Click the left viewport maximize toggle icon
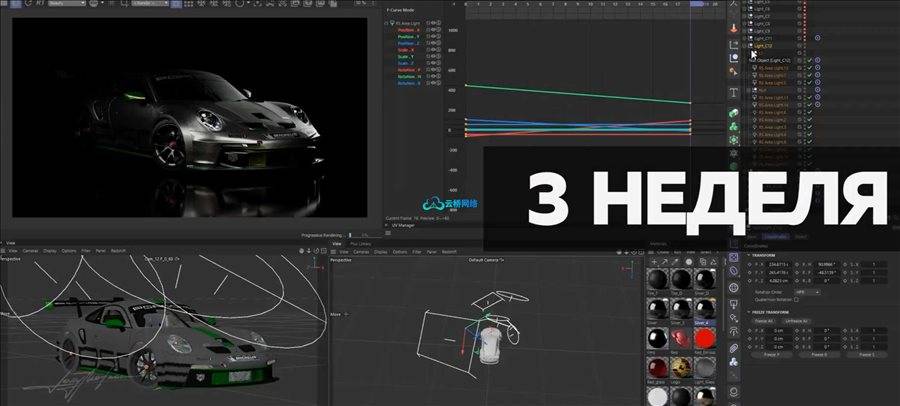Viewport: 900px width, 406px height. pyautogui.click(x=324, y=251)
